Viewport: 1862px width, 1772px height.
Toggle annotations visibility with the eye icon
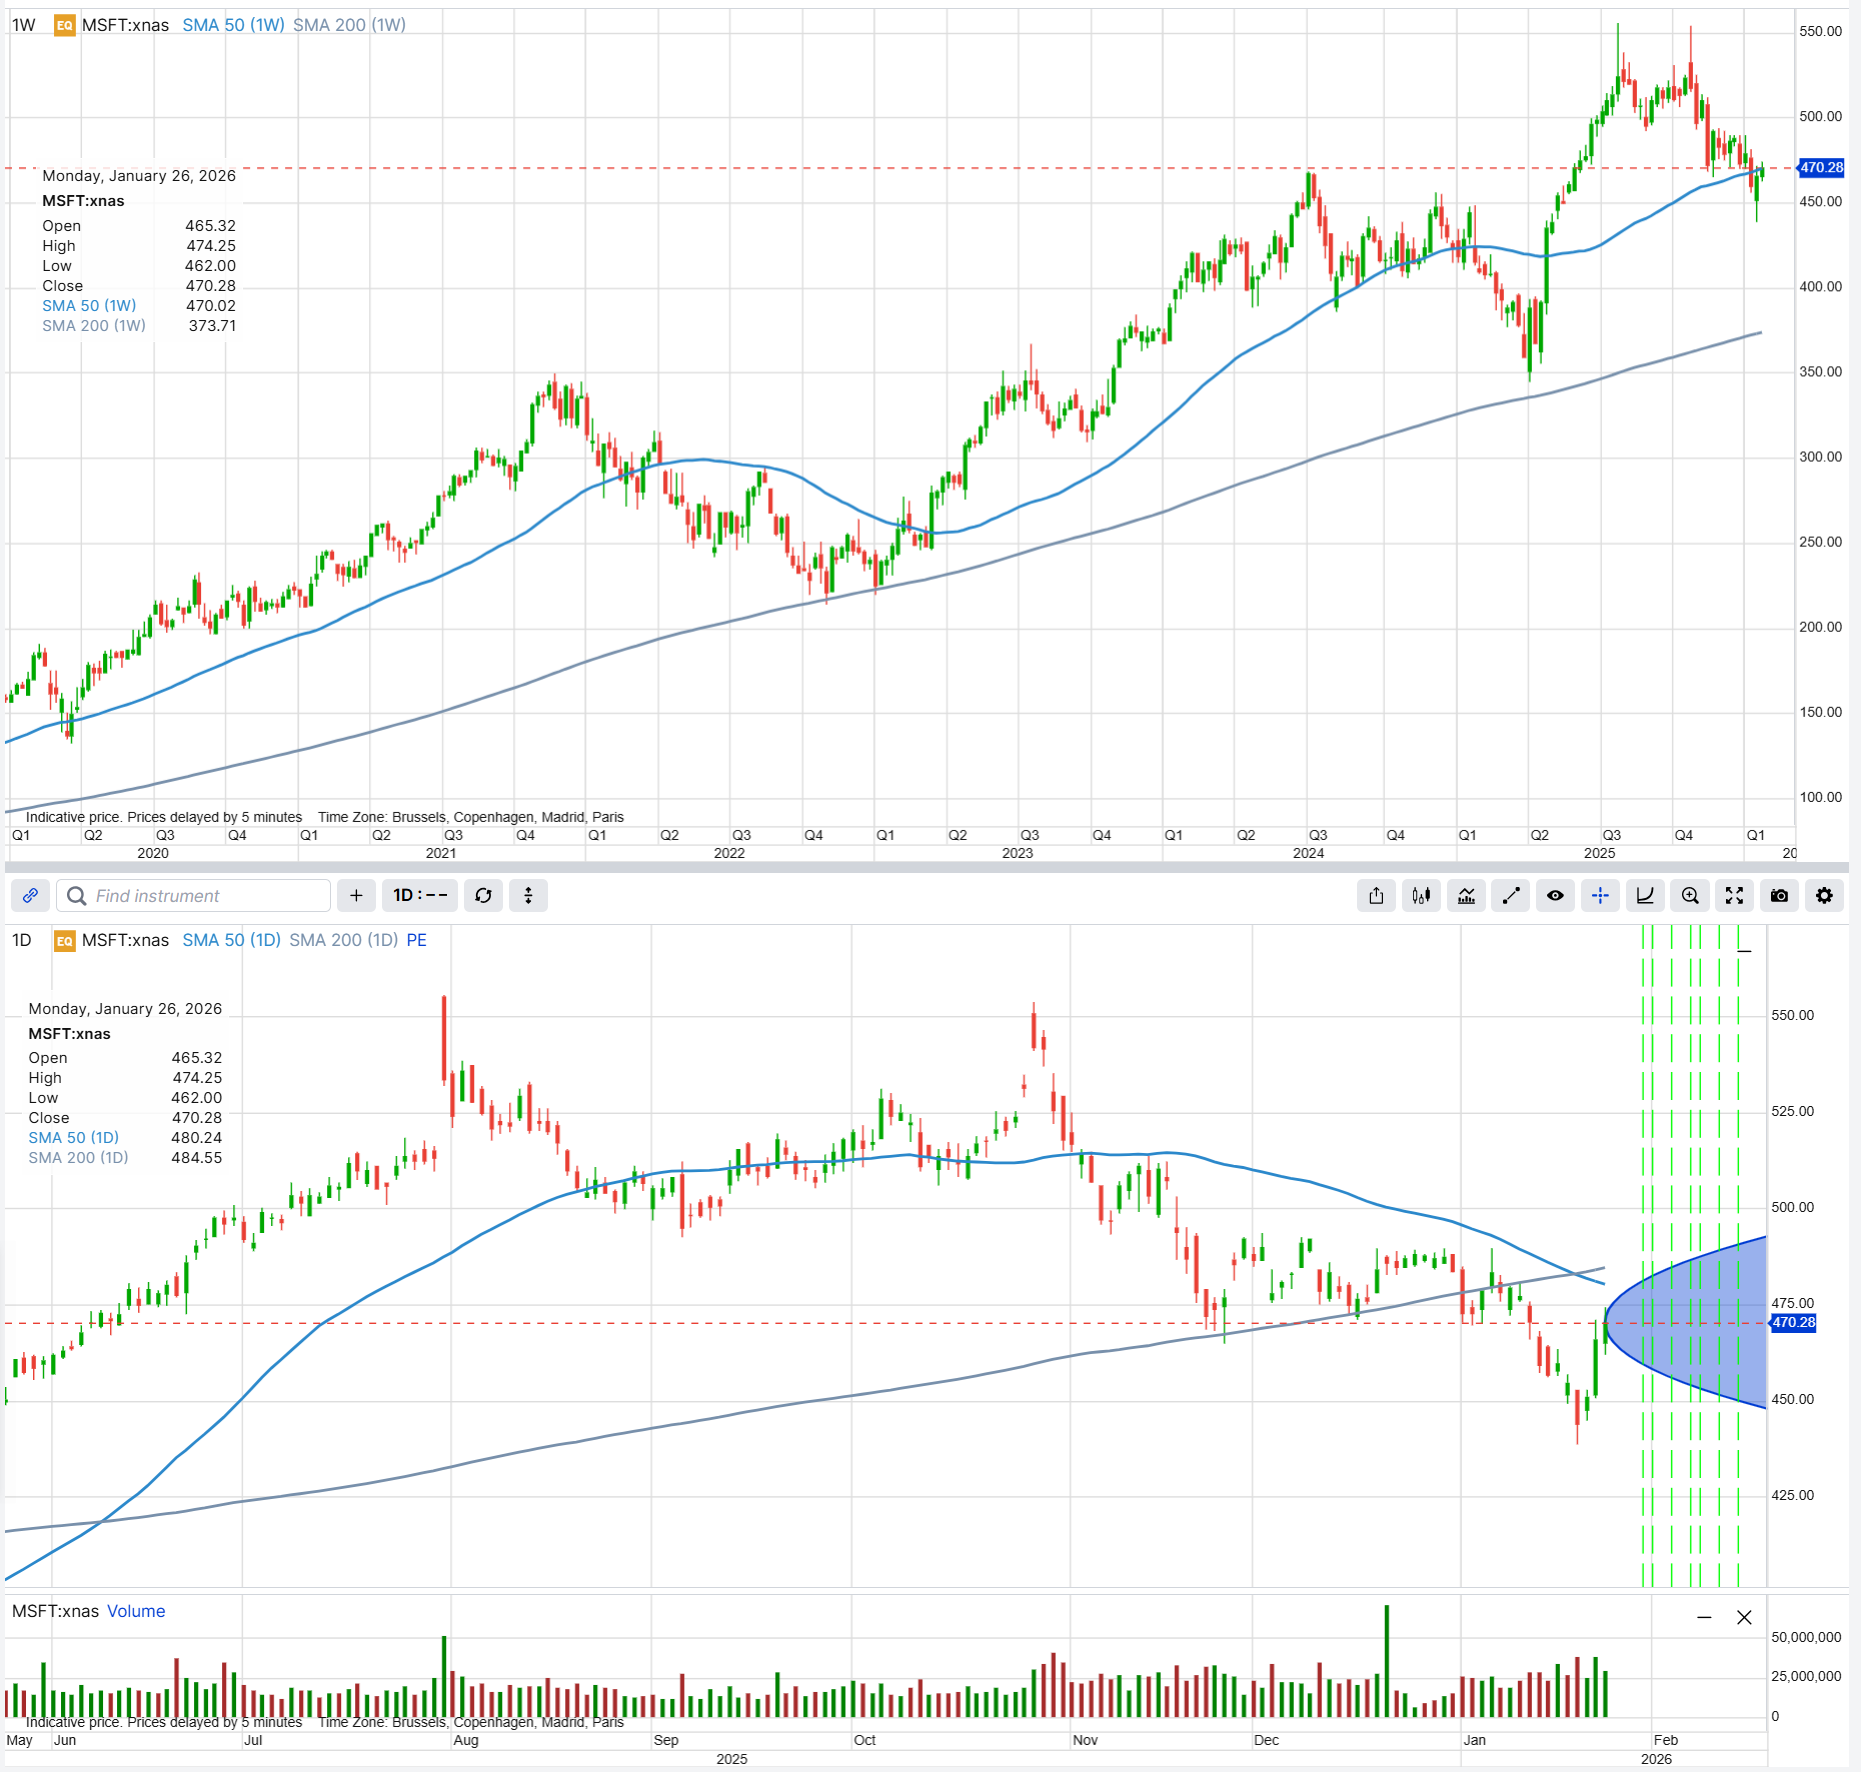[1556, 896]
